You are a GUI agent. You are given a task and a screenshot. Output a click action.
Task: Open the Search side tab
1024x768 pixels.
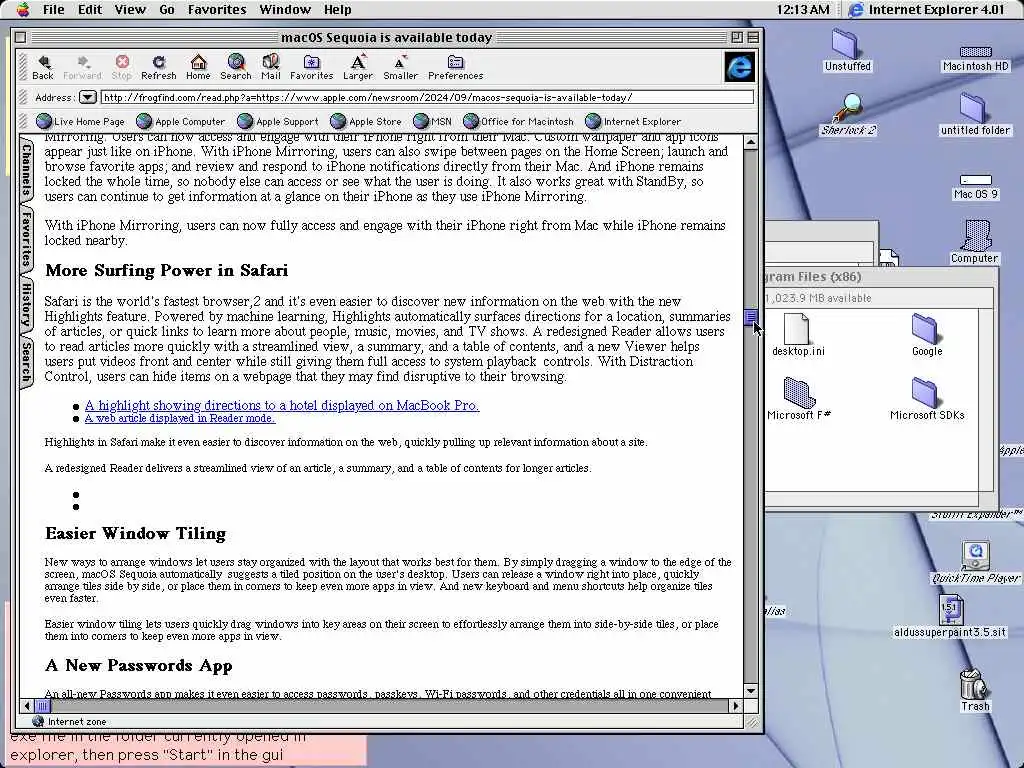click(x=26, y=362)
